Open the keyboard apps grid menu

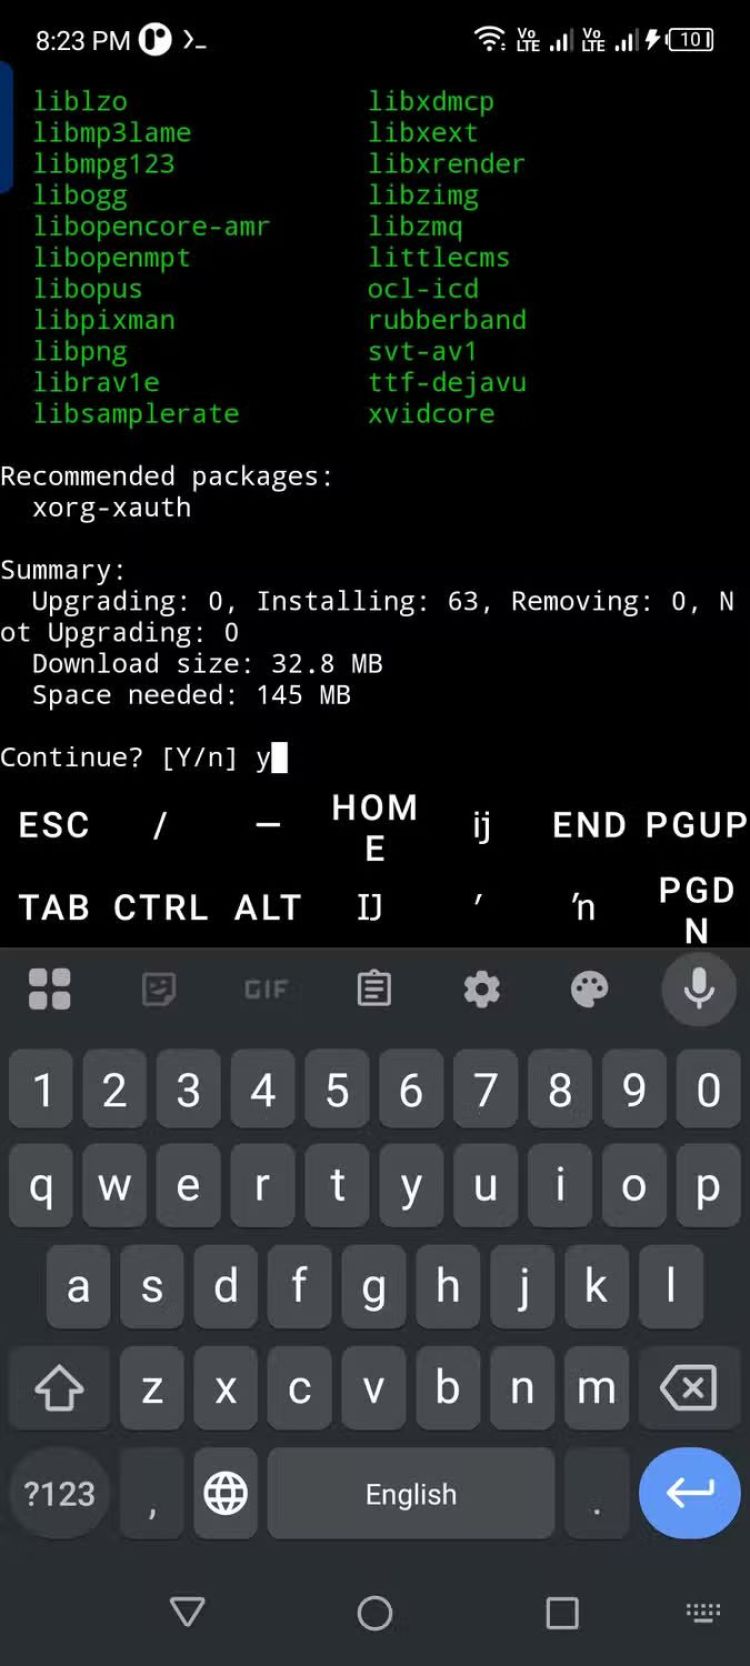click(50, 989)
